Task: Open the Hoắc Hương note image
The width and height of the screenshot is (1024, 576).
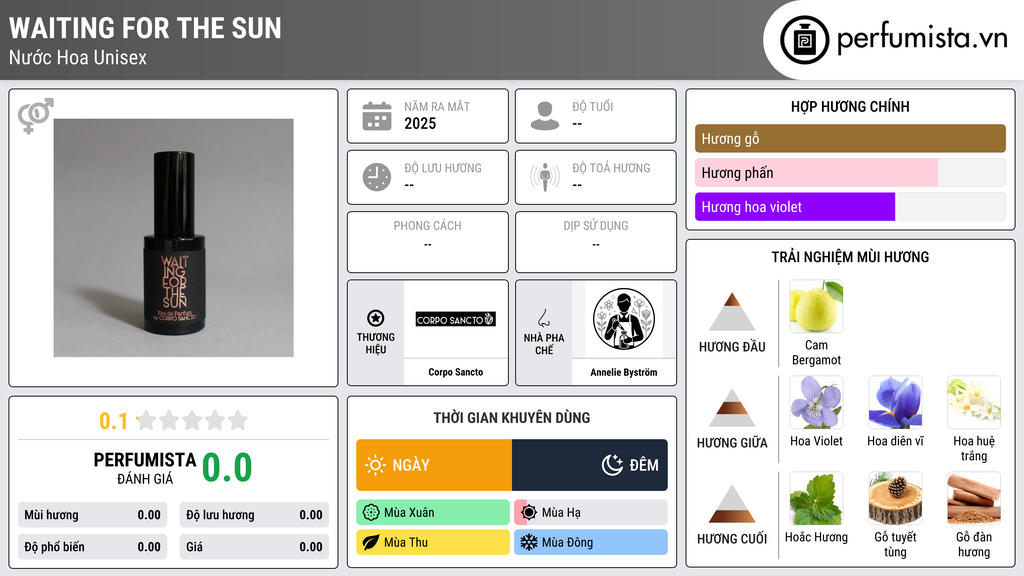Action: tap(816, 498)
